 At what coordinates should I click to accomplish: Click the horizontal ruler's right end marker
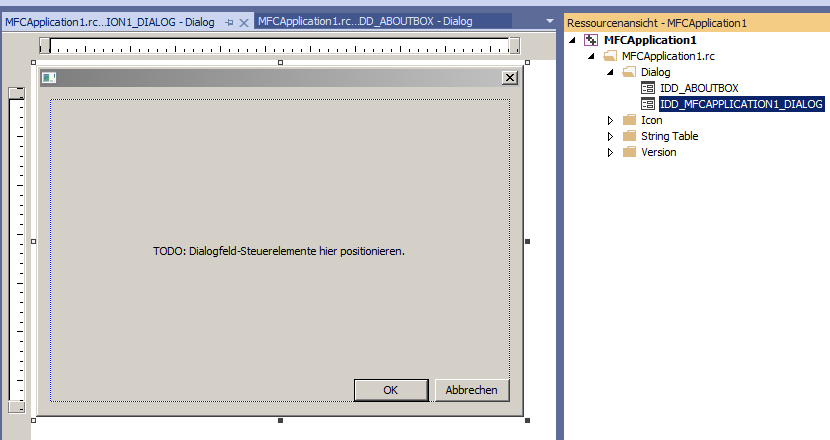point(515,46)
